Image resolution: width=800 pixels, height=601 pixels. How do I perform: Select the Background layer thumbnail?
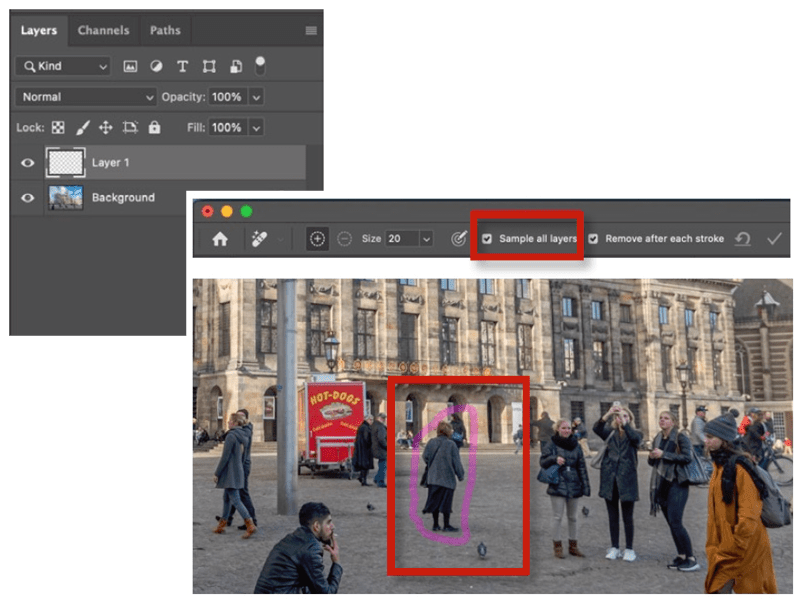65,197
